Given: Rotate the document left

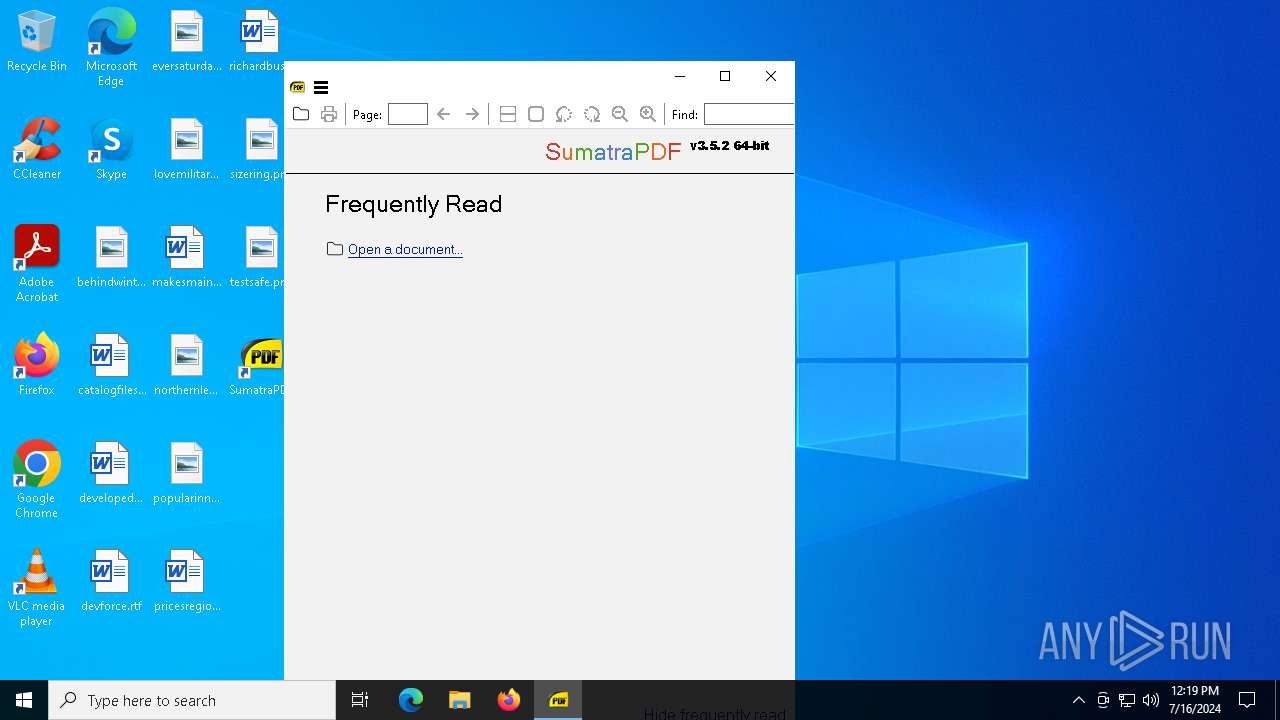Looking at the screenshot, I should pyautogui.click(x=564, y=114).
